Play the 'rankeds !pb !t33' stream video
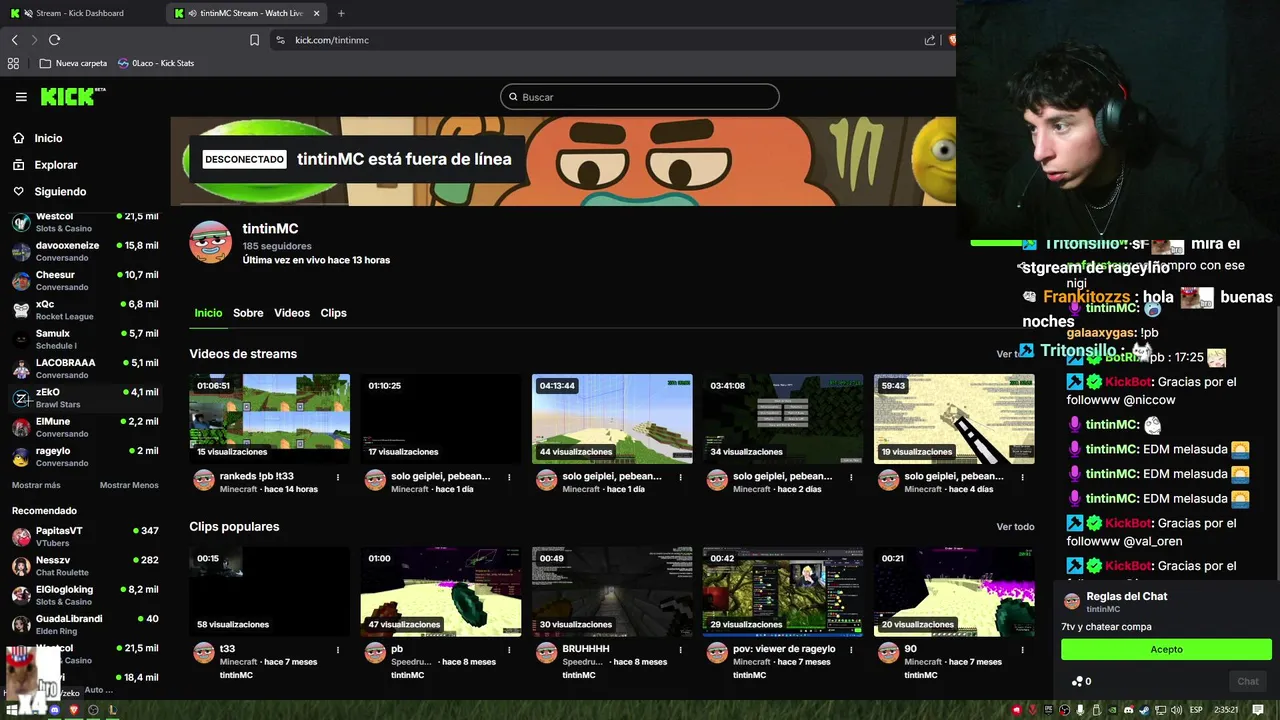The height and width of the screenshot is (720, 1280). point(270,419)
